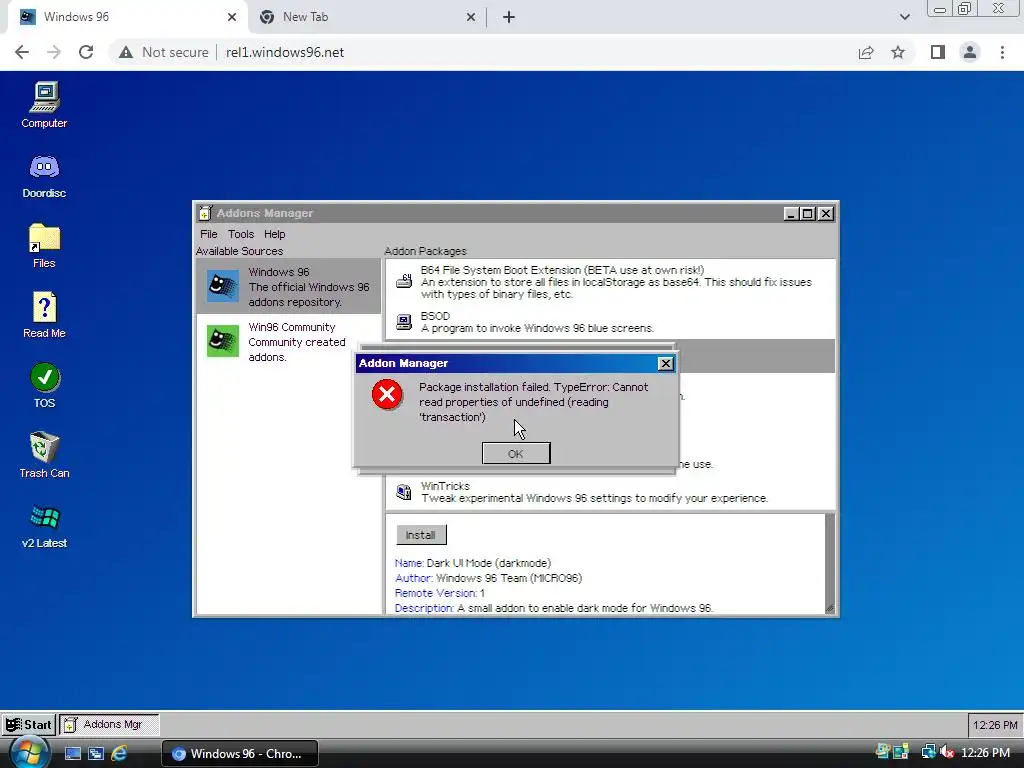Click the red error icon in dialog
1024x768 pixels.
(x=387, y=394)
